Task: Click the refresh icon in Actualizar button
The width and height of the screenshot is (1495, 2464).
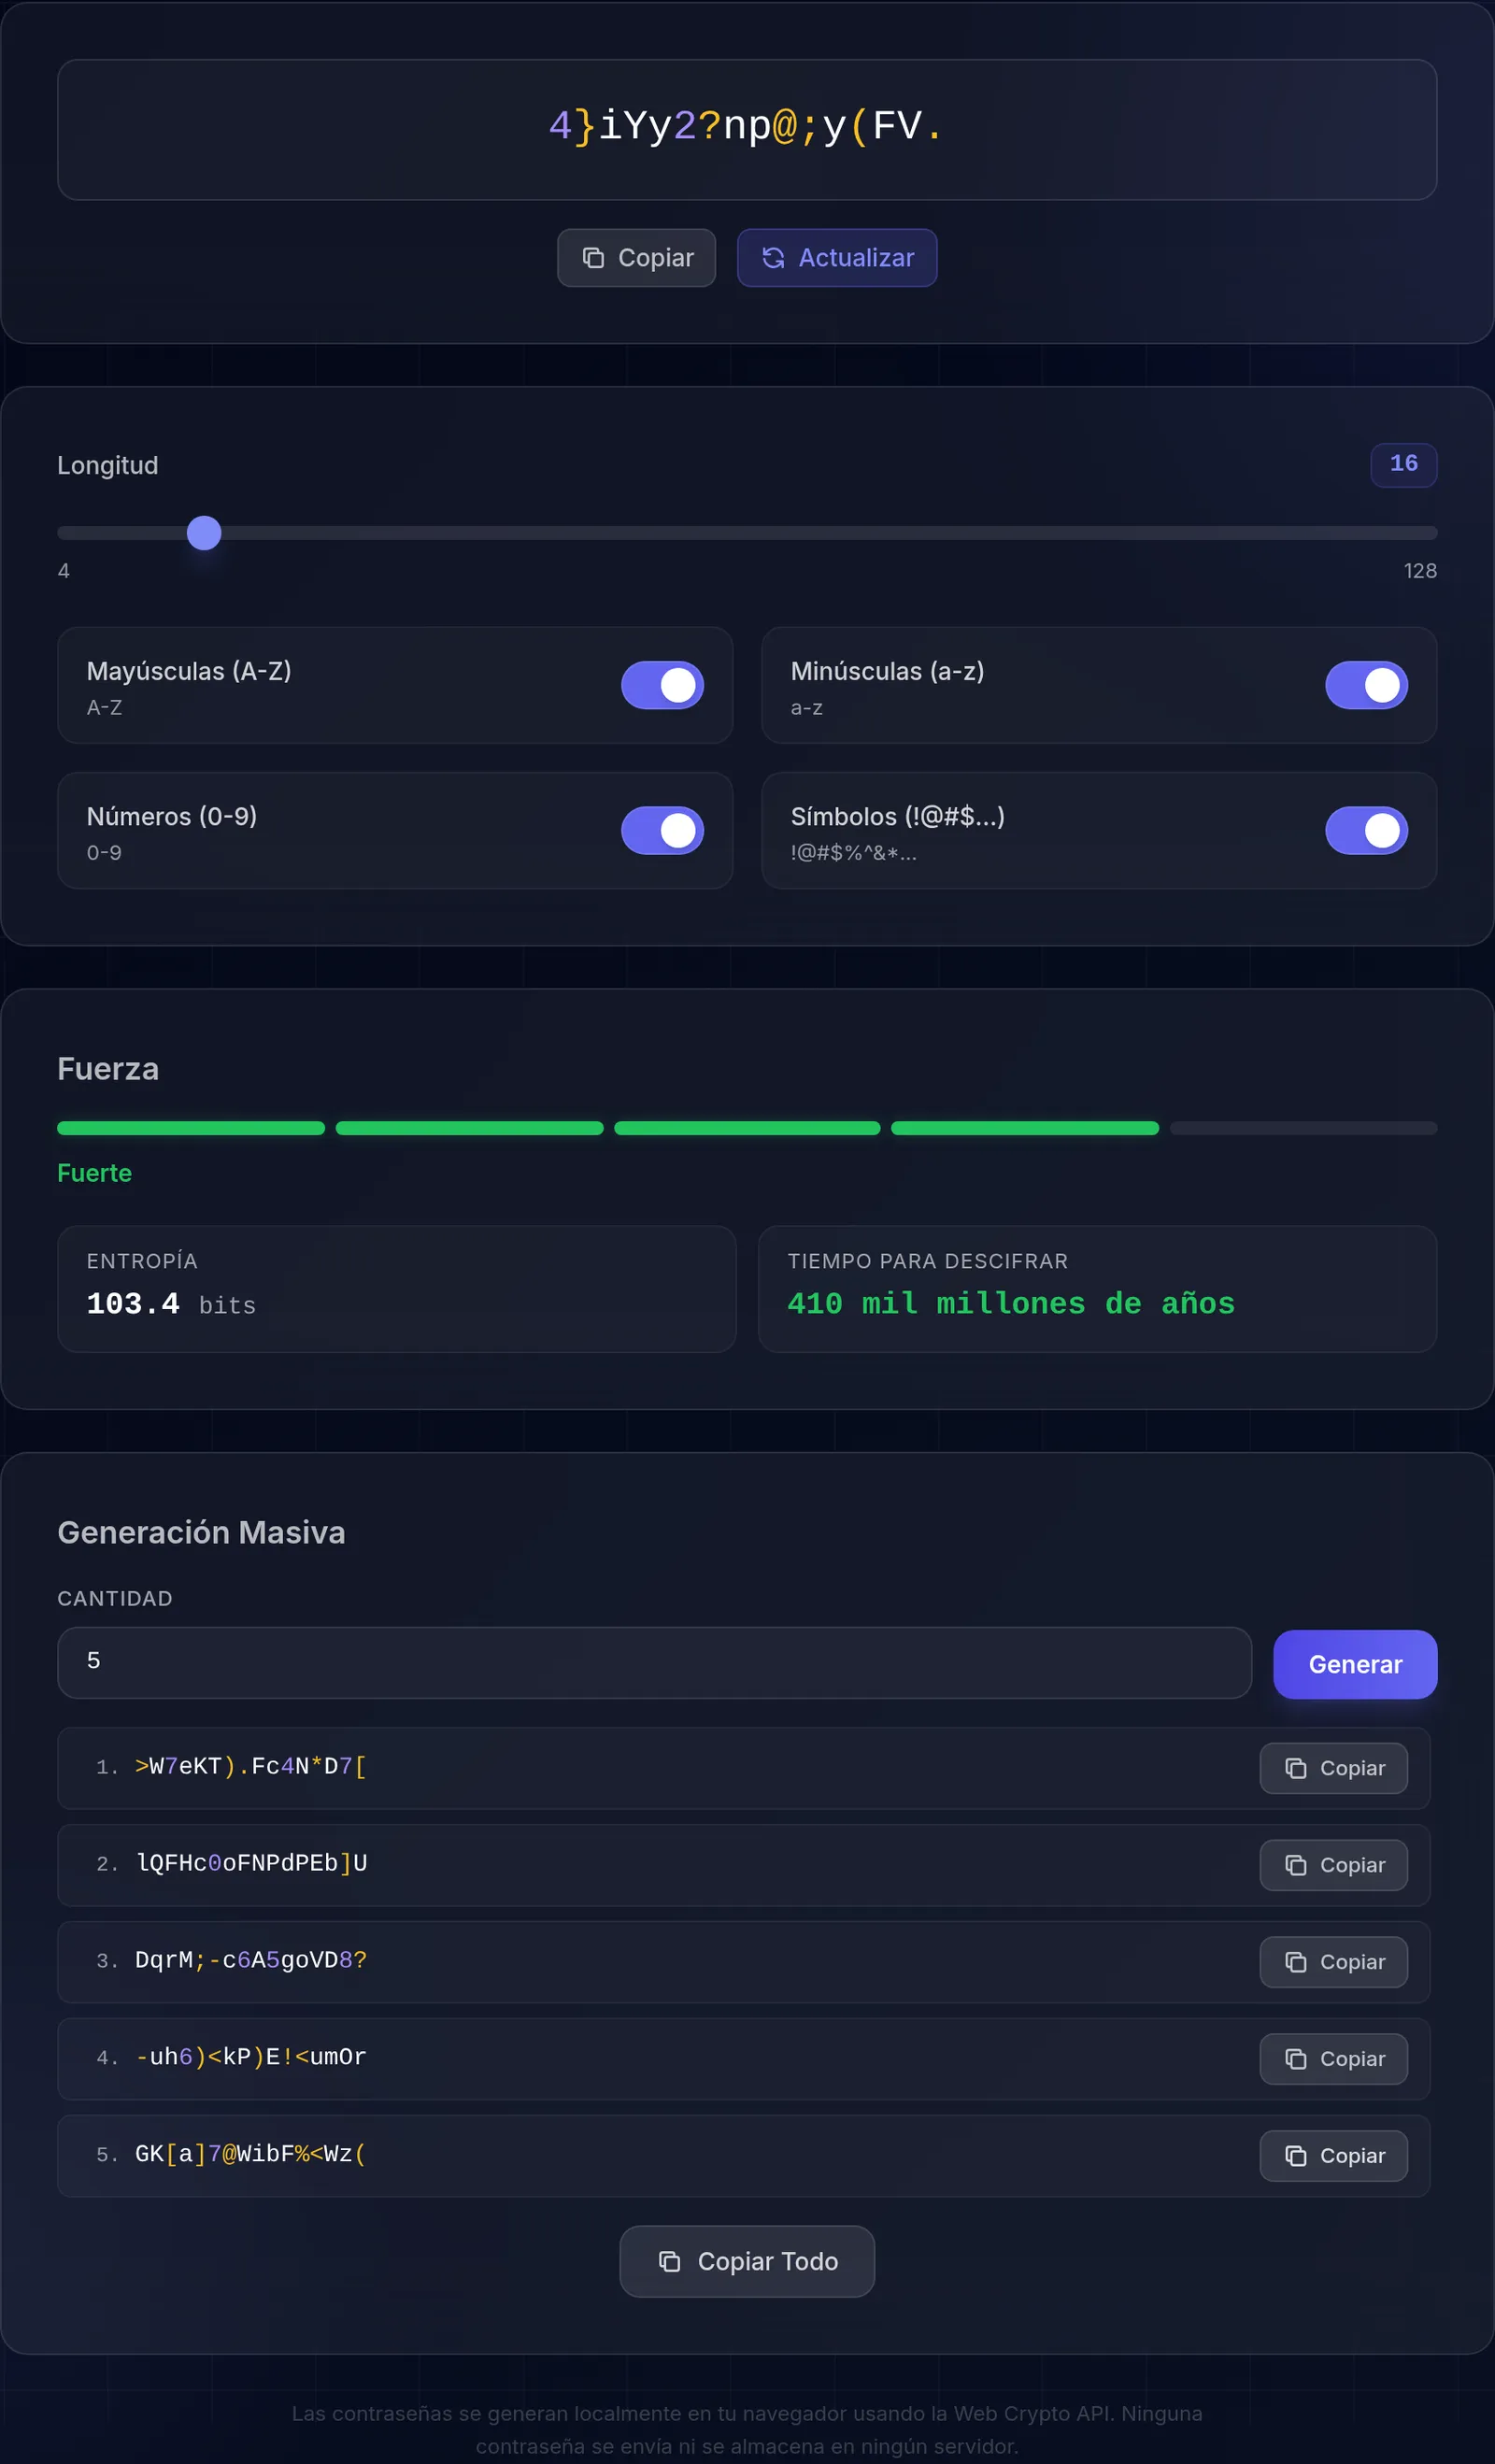Action: (x=773, y=258)
